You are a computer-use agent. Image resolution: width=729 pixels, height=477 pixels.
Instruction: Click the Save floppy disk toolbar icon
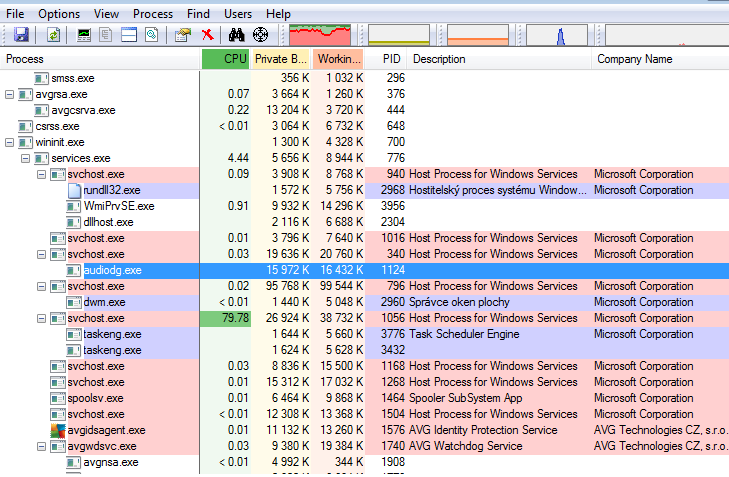21,35
